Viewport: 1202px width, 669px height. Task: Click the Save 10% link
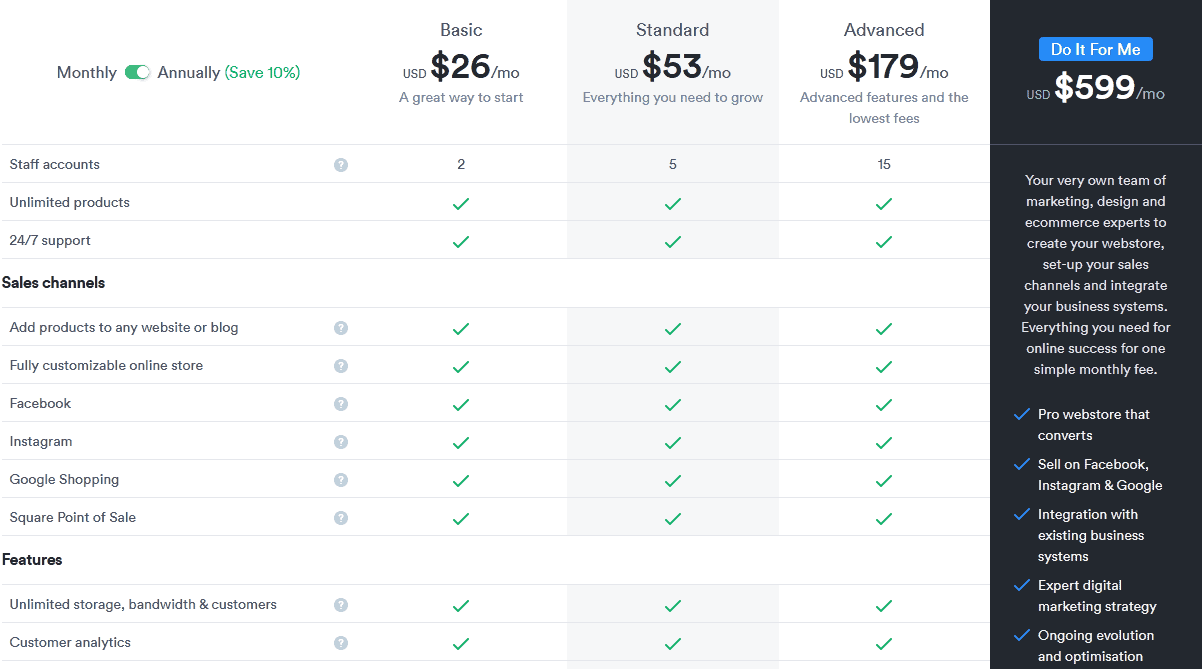[261, 72]
